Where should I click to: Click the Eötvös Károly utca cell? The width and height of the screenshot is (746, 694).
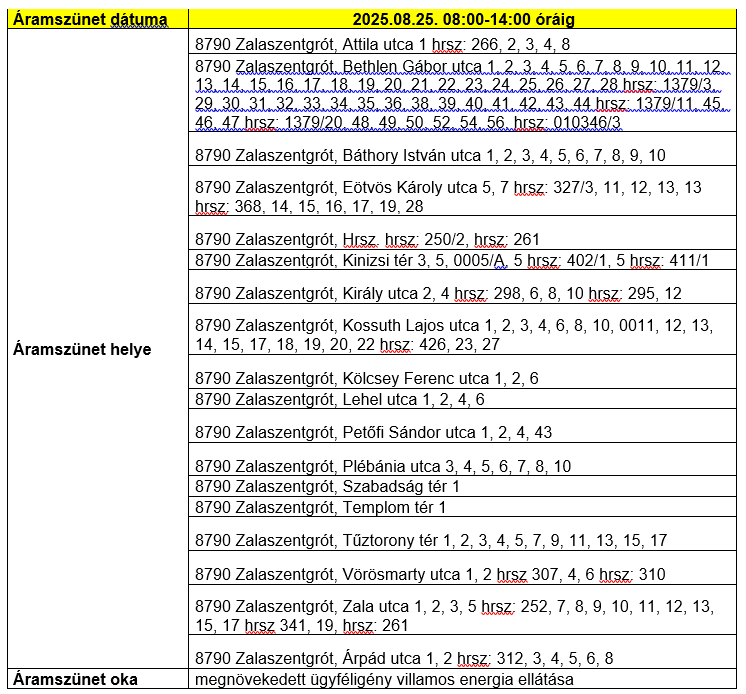coord(462,191)
